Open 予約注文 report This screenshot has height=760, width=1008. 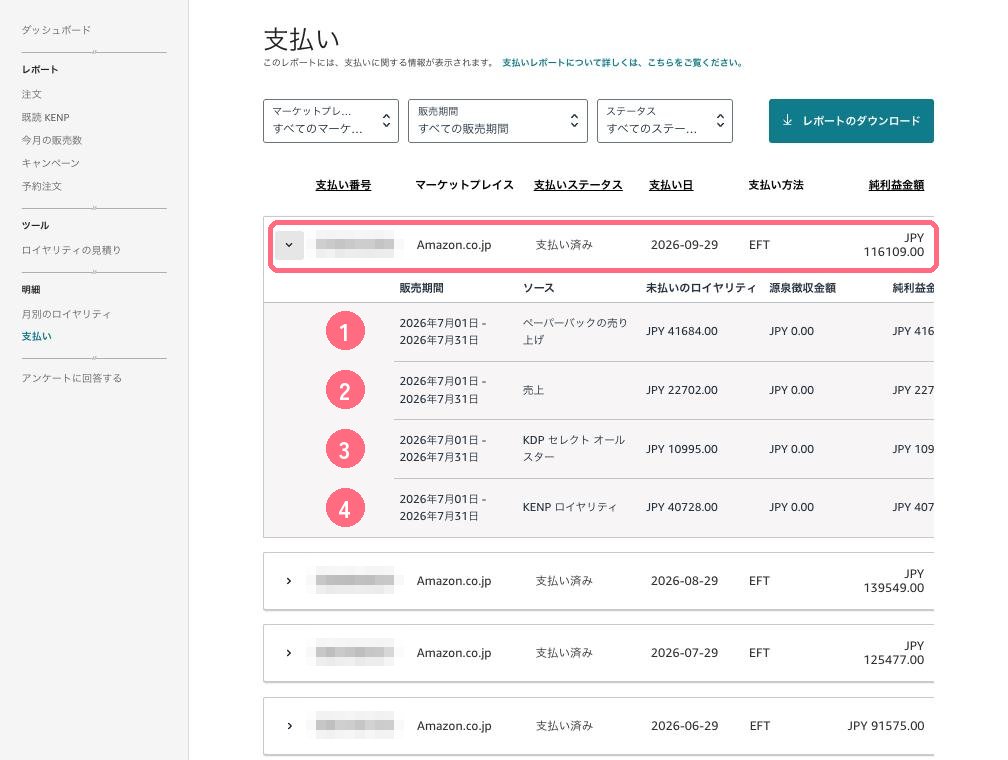41,186
